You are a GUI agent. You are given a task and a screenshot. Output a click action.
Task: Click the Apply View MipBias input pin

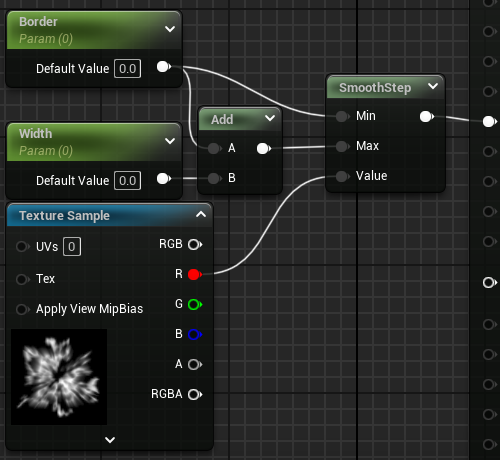pos(23,309)
